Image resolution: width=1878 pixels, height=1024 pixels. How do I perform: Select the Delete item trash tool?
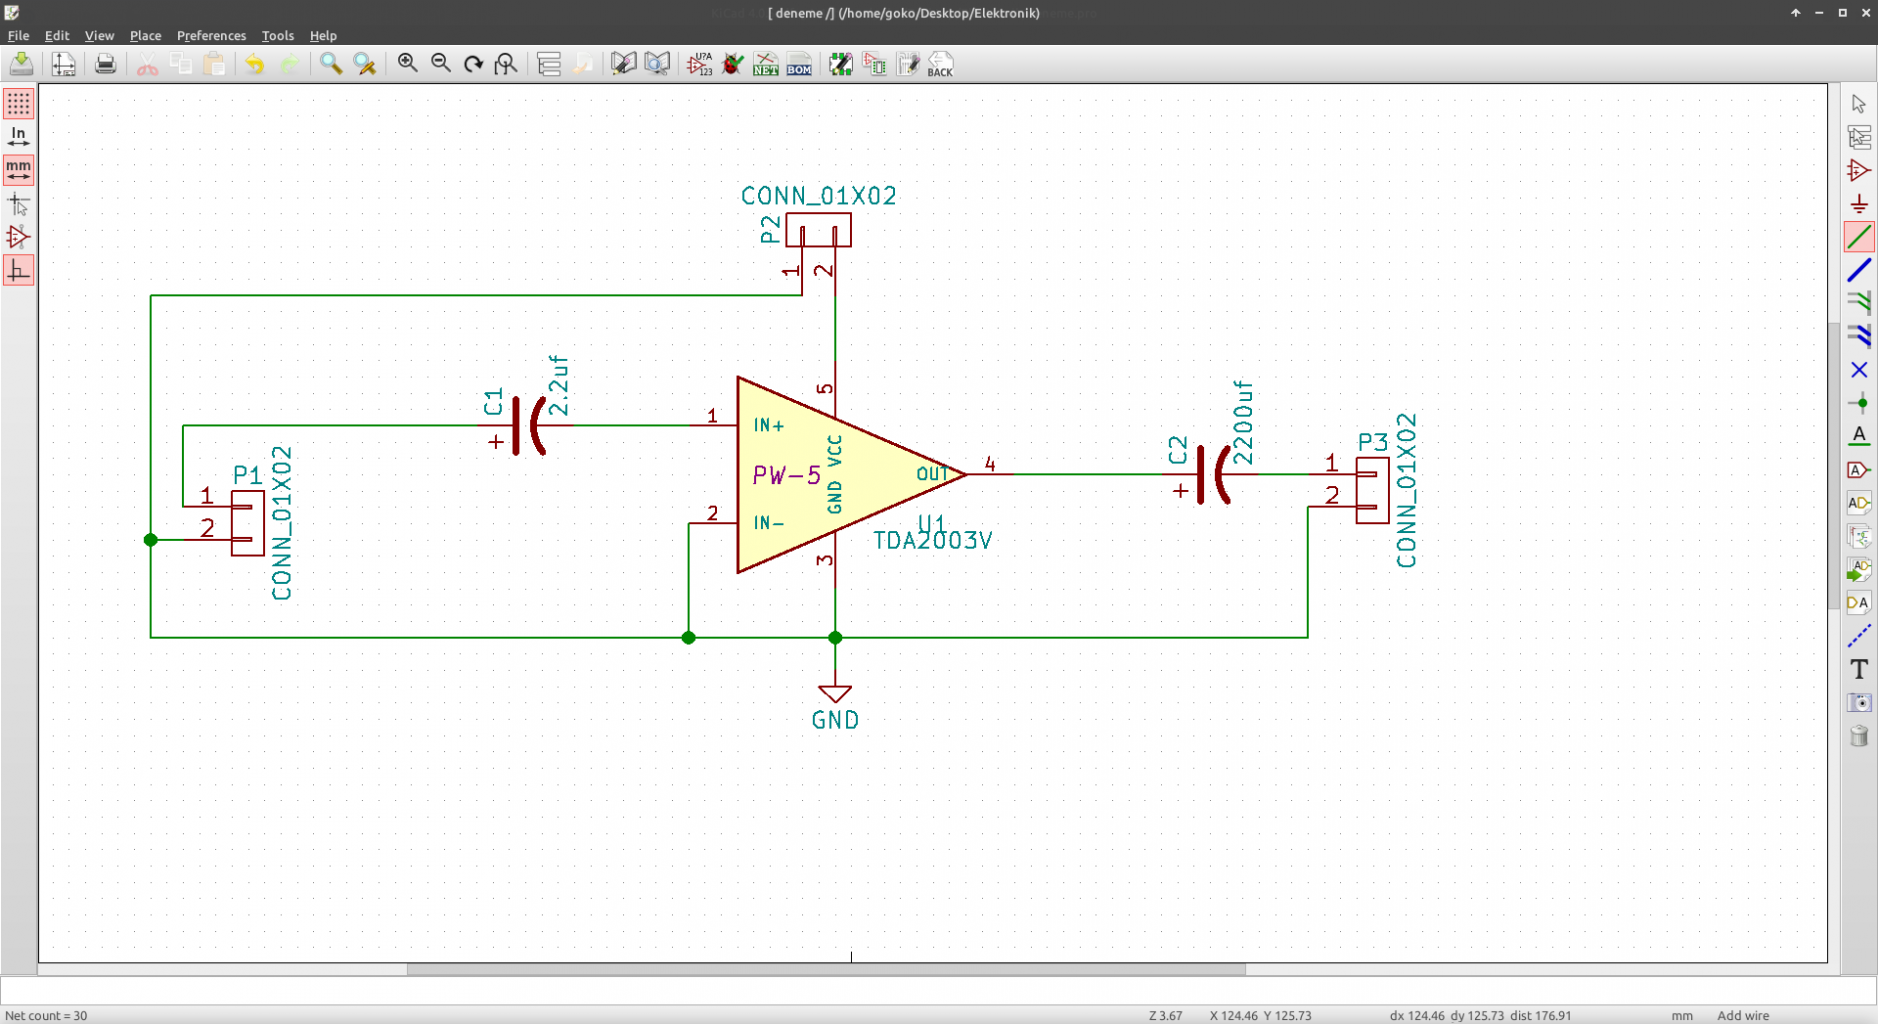pyautogui.click(x=1859, y=736)
